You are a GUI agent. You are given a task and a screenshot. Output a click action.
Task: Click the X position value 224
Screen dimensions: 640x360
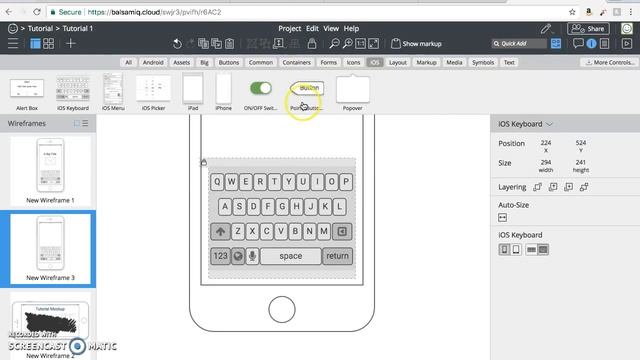(546, 143)
